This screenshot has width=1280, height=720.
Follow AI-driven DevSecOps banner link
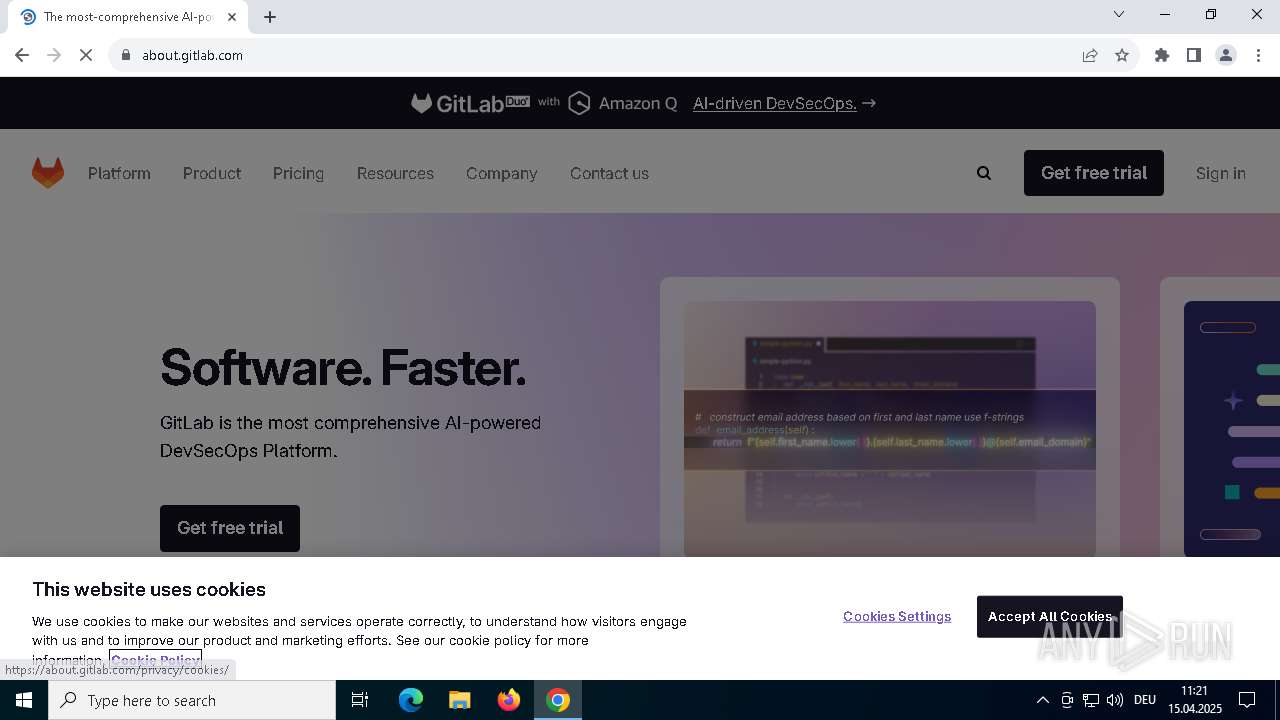click(x=784, y=103)
